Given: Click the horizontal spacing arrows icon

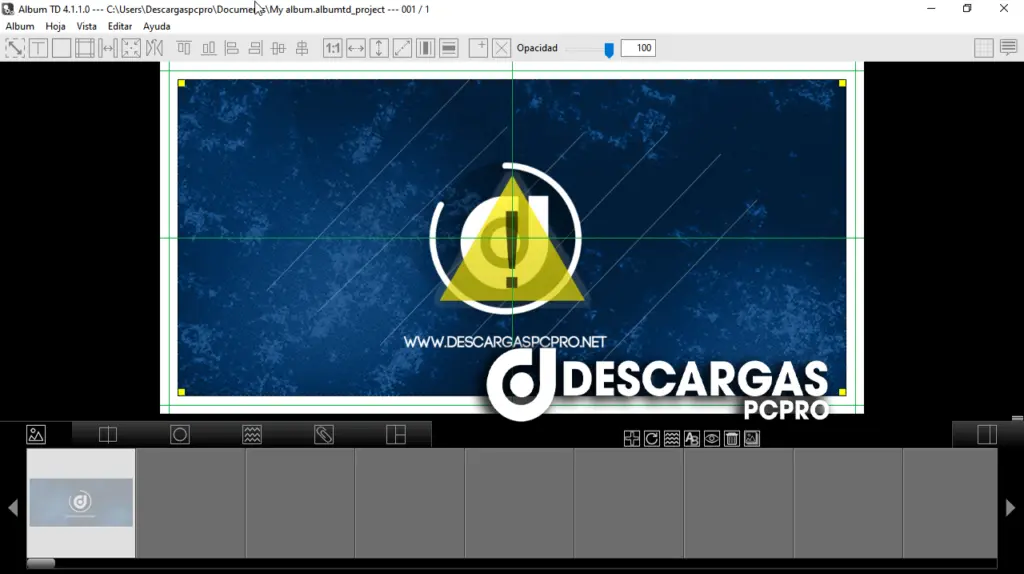Looking at the screenshot, I should [108, 48].
